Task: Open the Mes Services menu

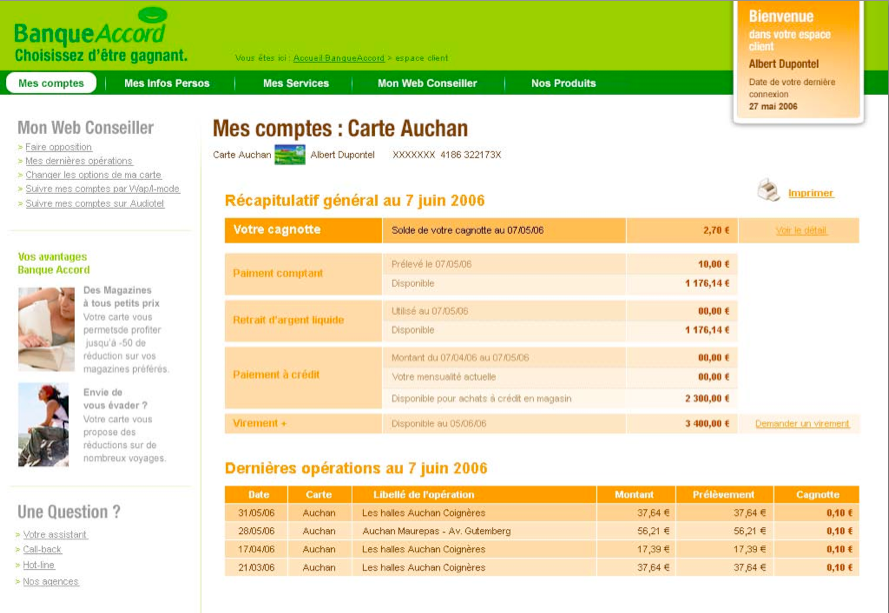Action: click(296, 83)
